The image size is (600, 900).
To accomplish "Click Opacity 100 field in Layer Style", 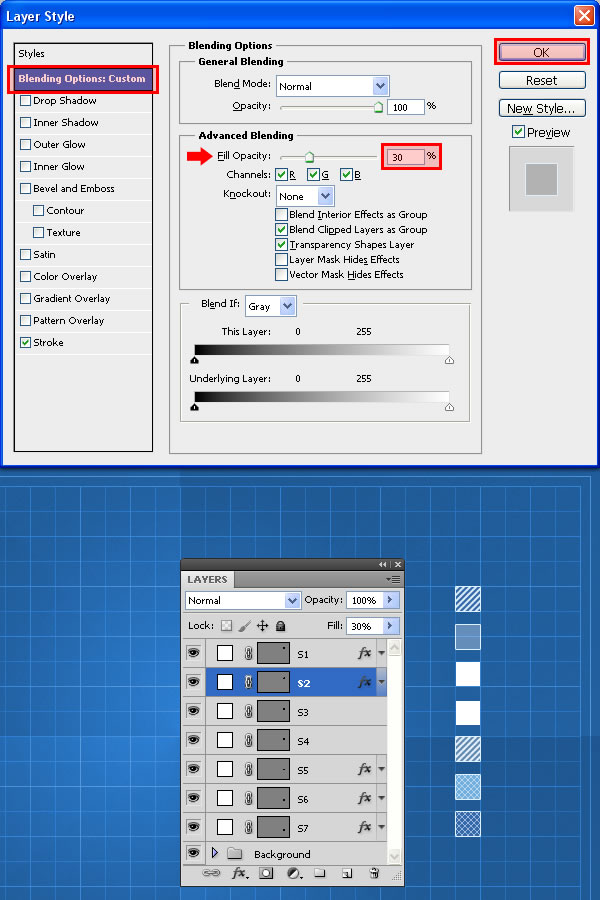I will tap(405, 107).
